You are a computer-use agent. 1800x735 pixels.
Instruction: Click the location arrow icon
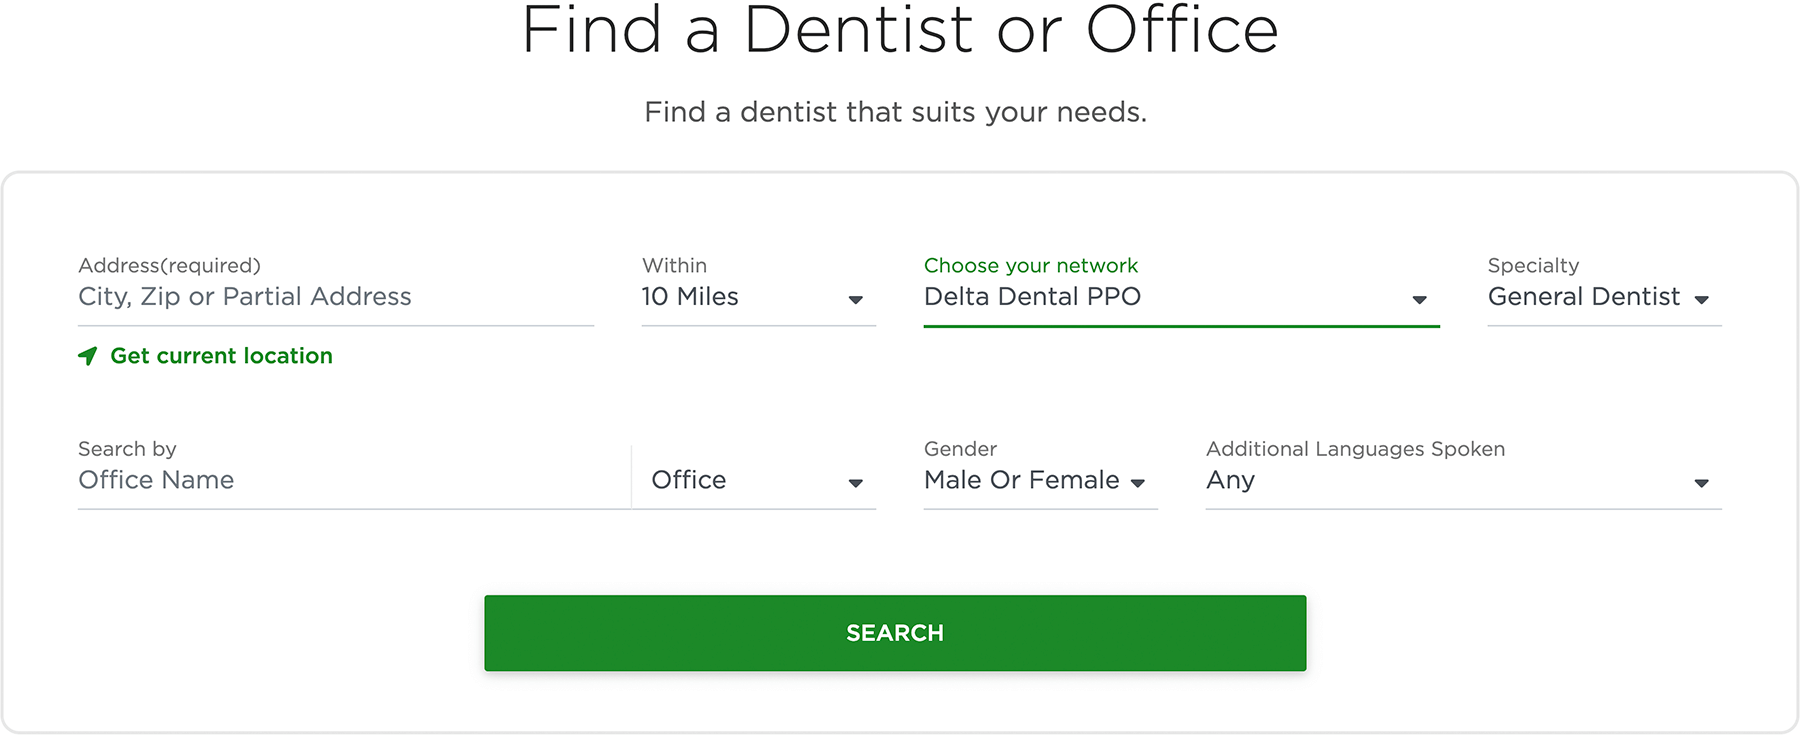coord(88,356)
